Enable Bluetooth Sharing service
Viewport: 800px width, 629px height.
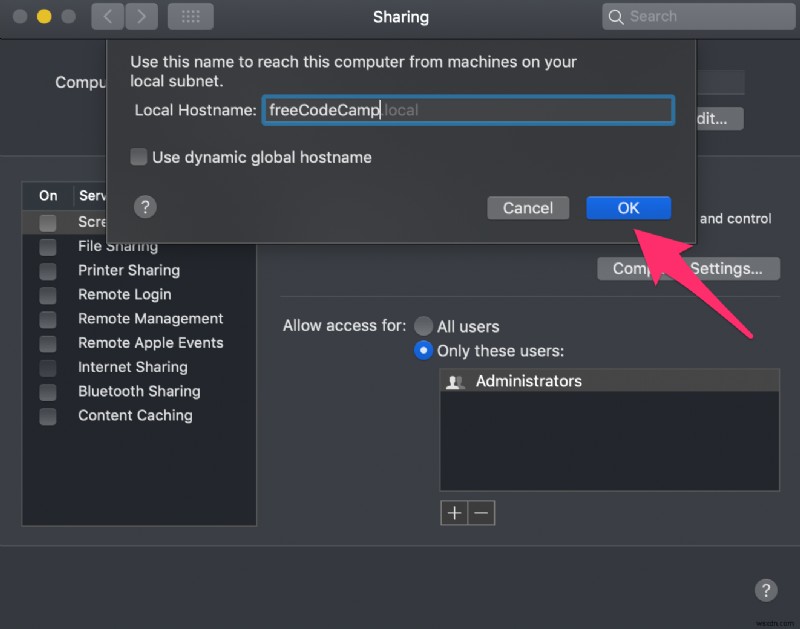[x=47, y=391]
